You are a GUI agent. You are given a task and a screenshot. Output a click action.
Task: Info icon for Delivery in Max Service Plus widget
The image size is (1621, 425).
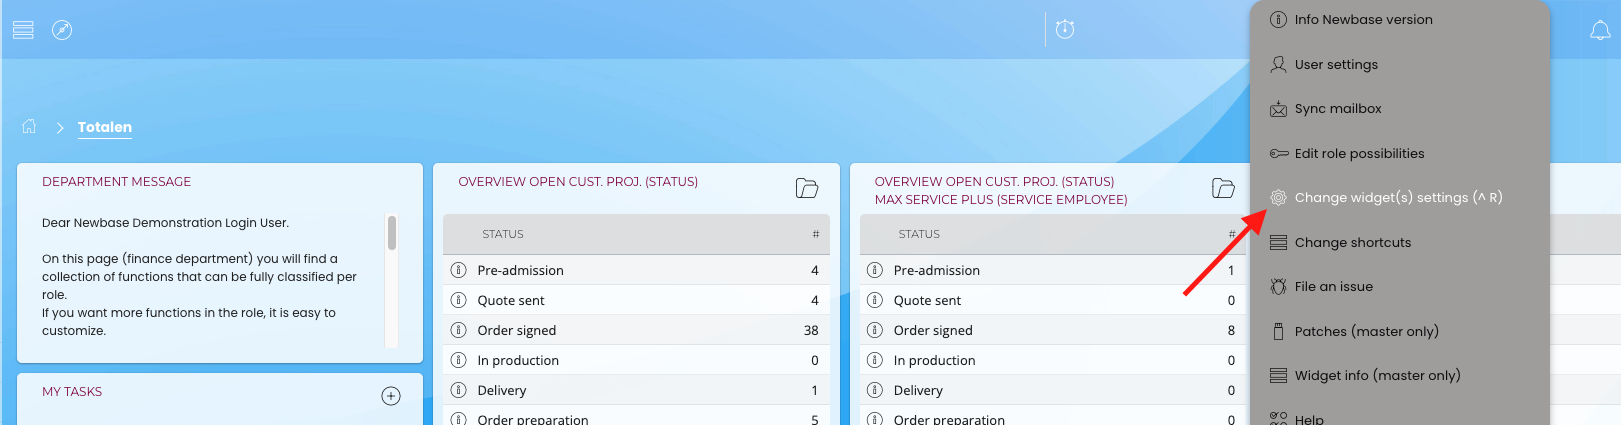(x=875, y=390)
